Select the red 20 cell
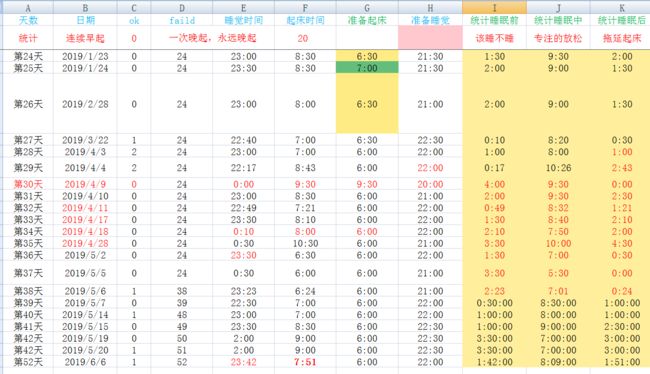The image size is (650, 374). (303, 38)
